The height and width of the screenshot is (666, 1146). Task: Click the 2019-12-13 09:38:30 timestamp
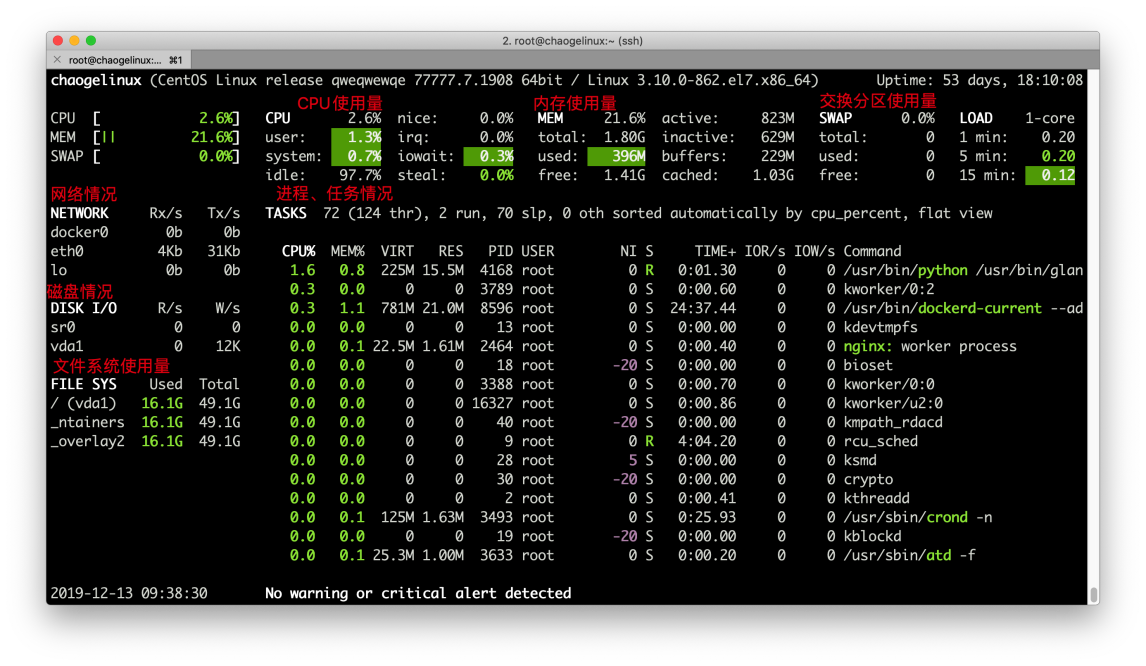[x=129, y=594]
